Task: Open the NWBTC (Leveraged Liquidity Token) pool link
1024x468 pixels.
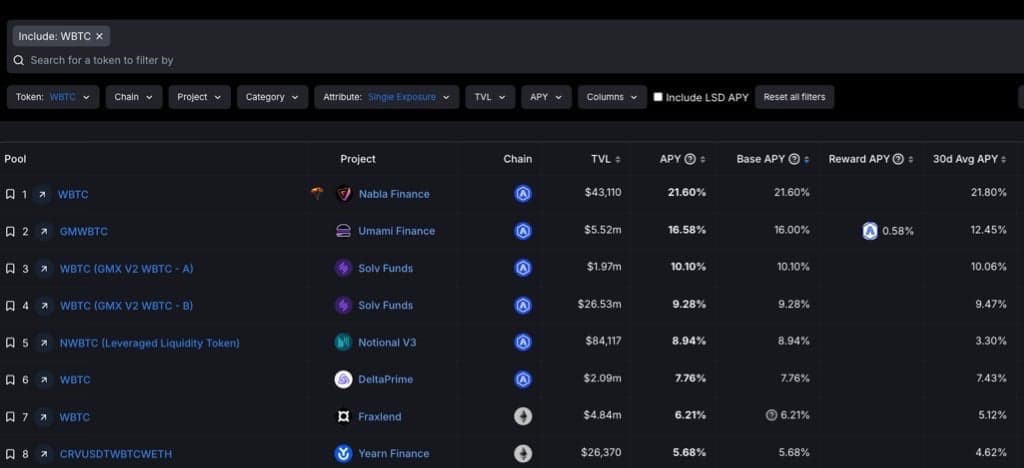Action: pos(149,343)
